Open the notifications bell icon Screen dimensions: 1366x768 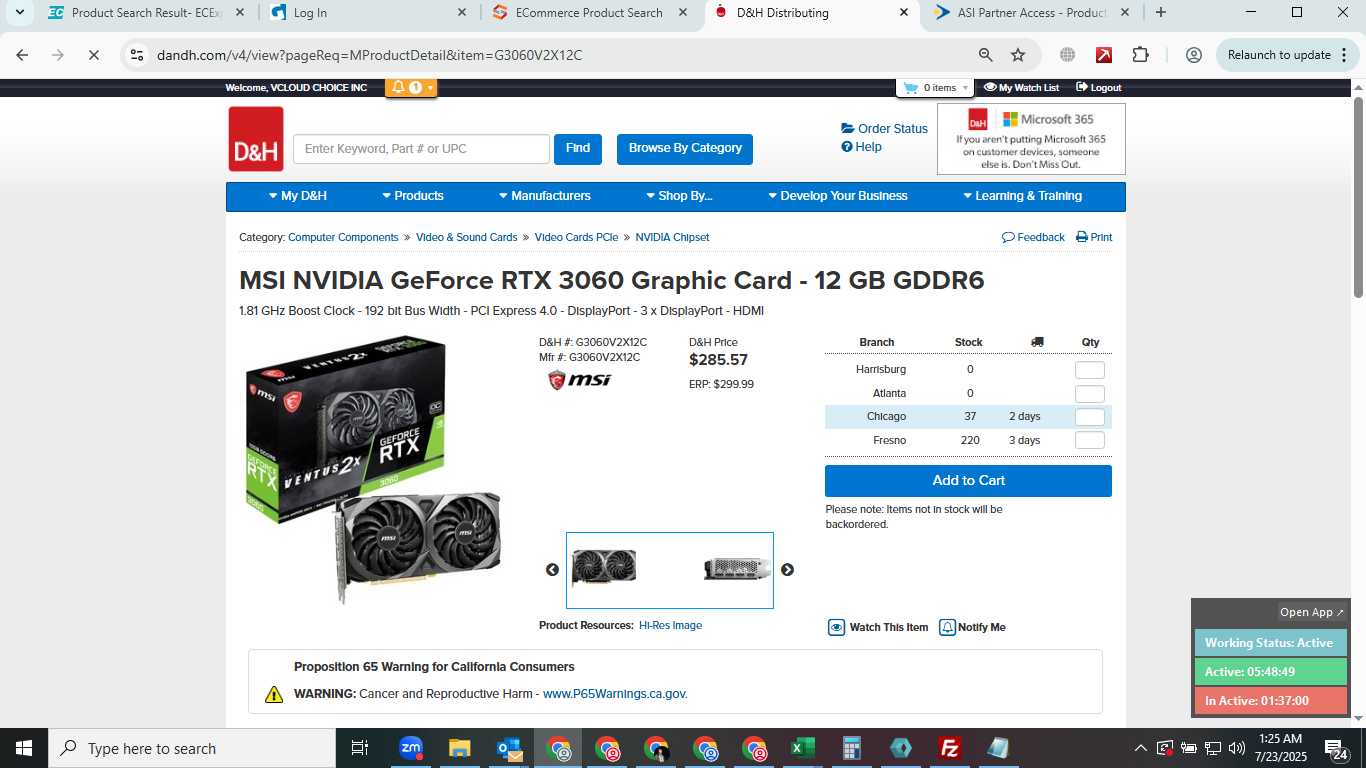click(398, 88)
